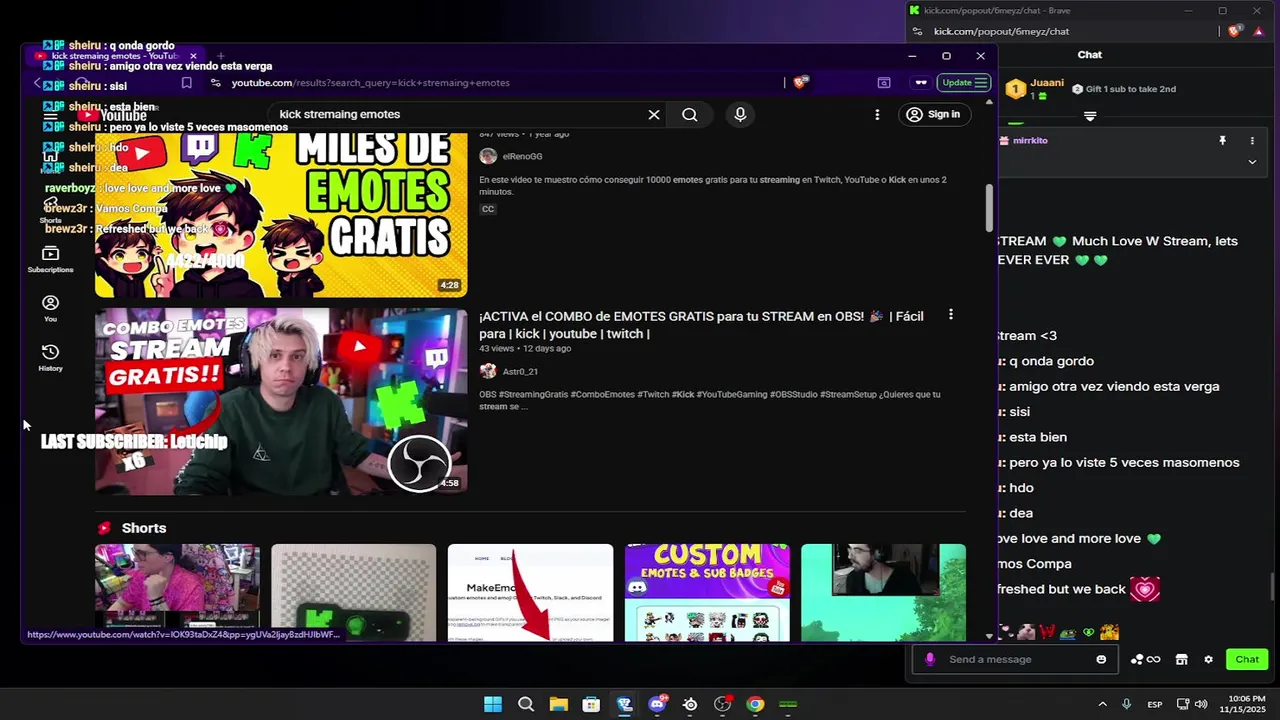Open more options for ACTIVA el COMBO video

click(x=950, y=315)
